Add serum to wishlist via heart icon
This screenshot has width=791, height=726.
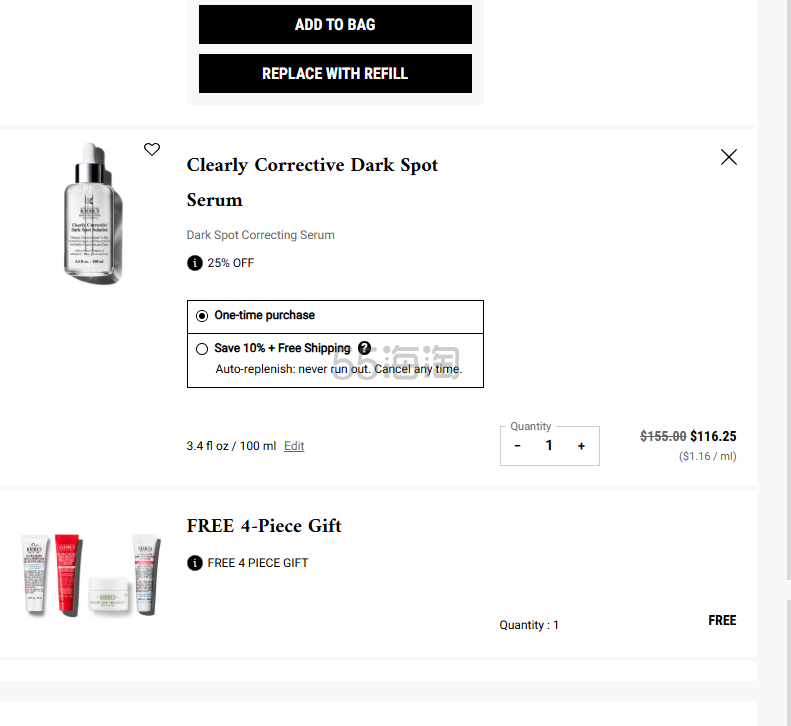152,149
